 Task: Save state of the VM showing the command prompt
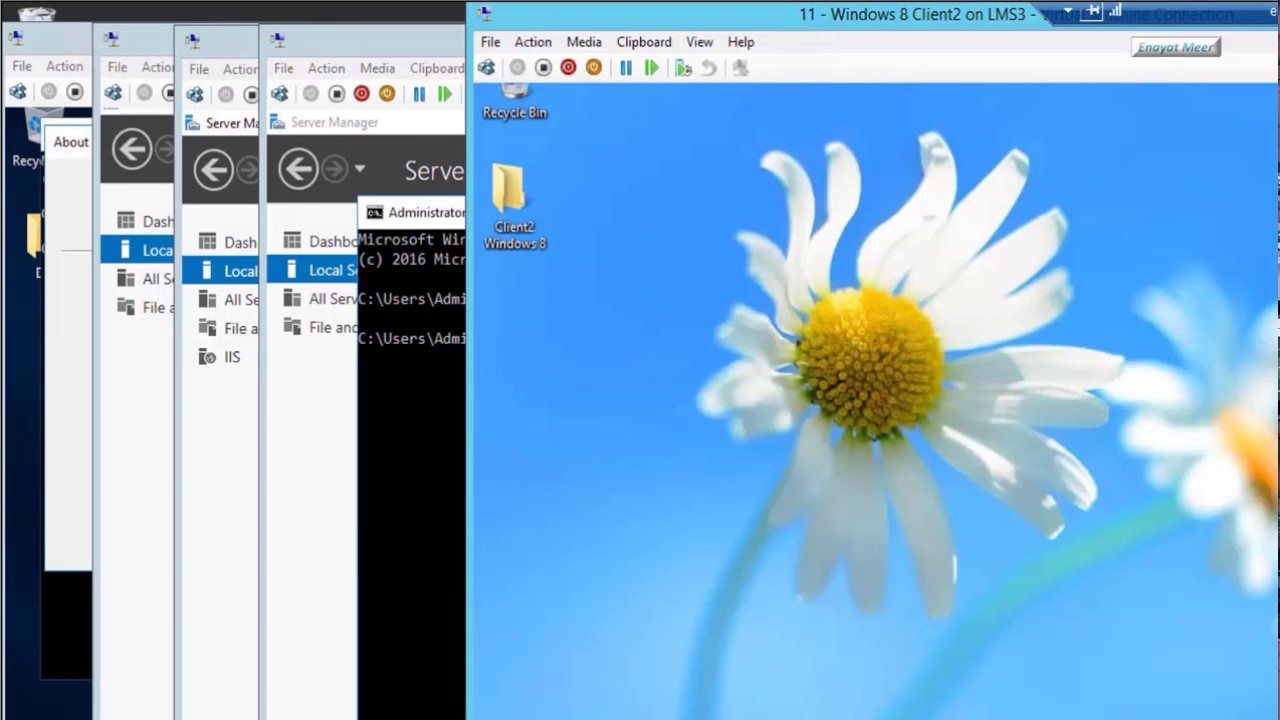(387, 94)
